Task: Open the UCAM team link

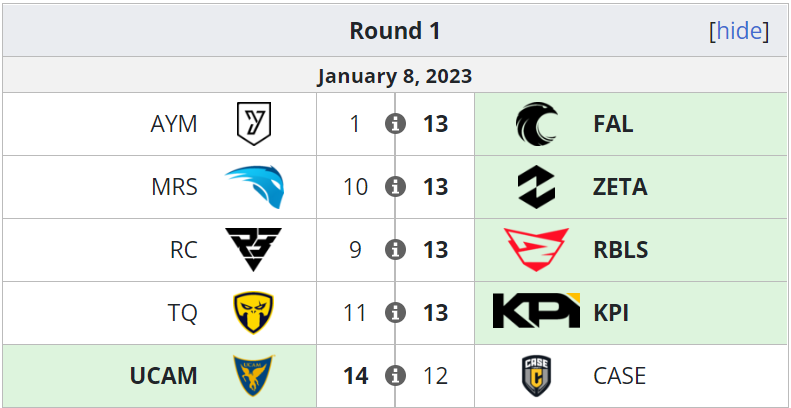Action: tap(163, 376)
